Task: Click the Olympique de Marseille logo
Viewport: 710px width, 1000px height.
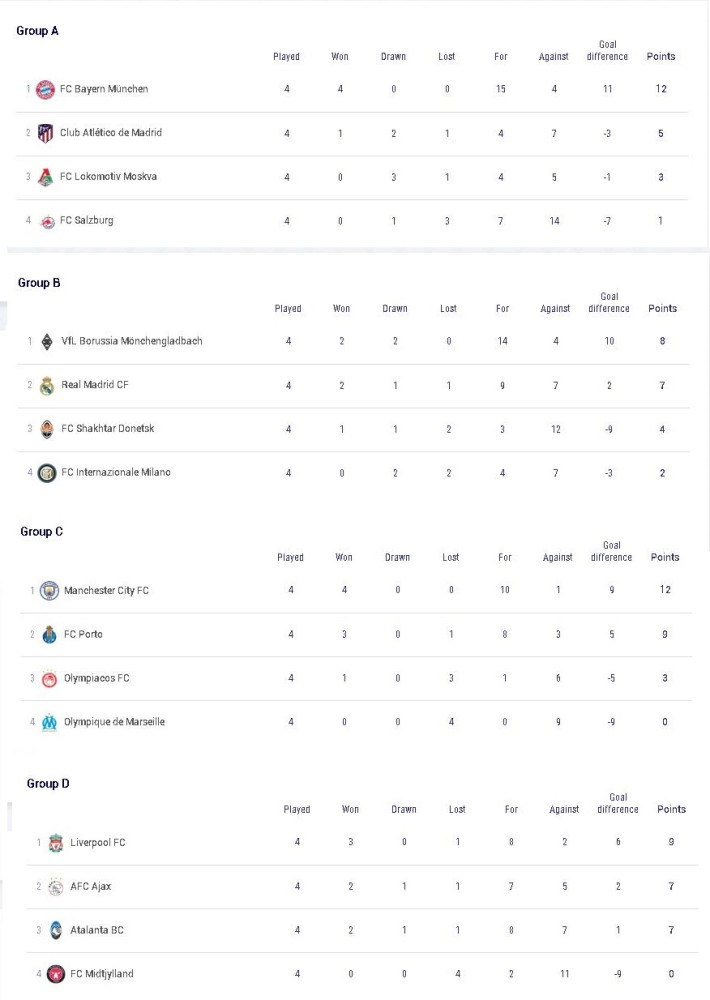Action: [x=49, y=723]
